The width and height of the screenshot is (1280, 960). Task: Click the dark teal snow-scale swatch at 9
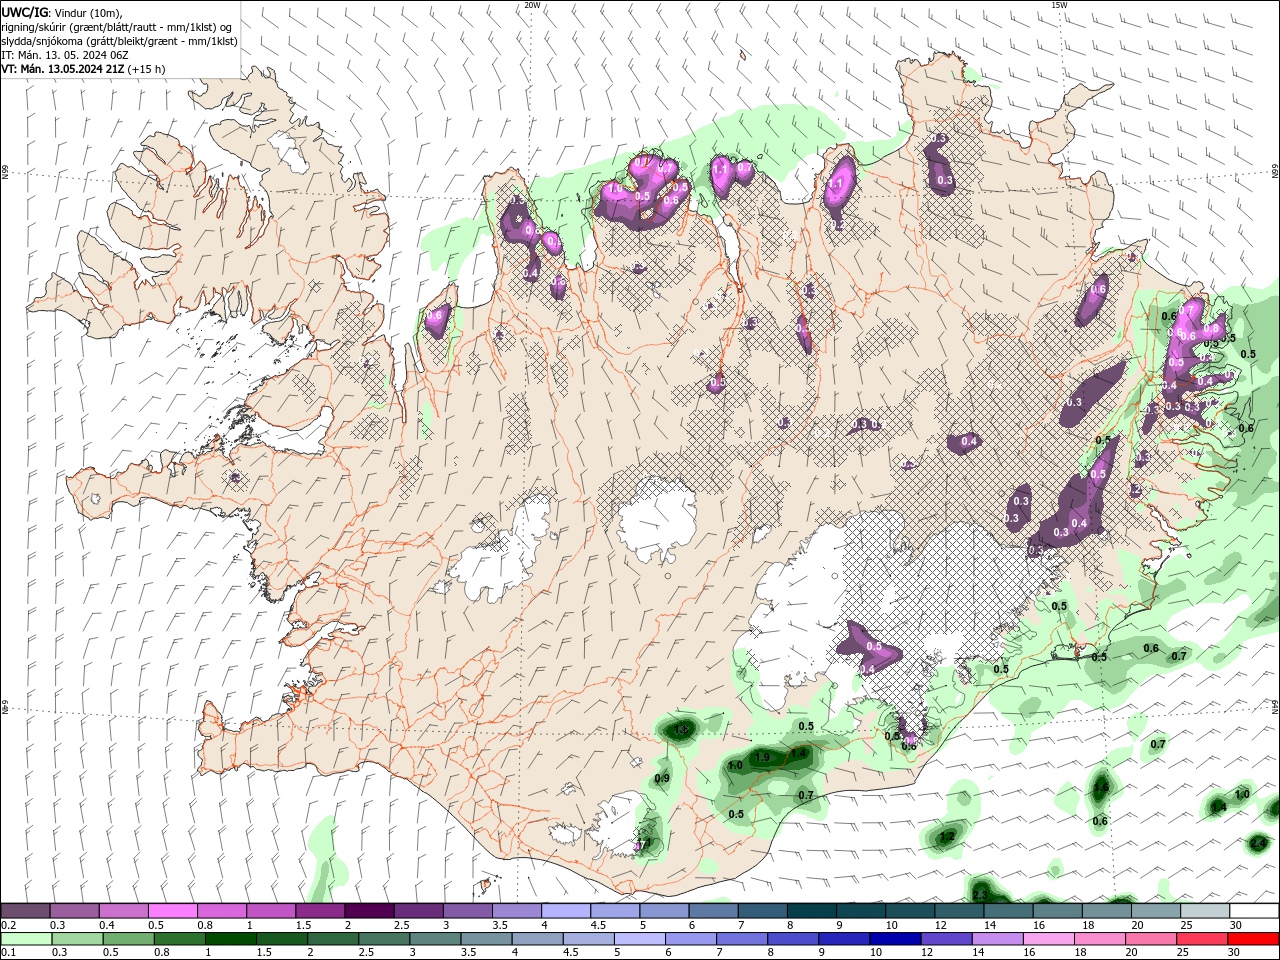(x=861, y=911)
